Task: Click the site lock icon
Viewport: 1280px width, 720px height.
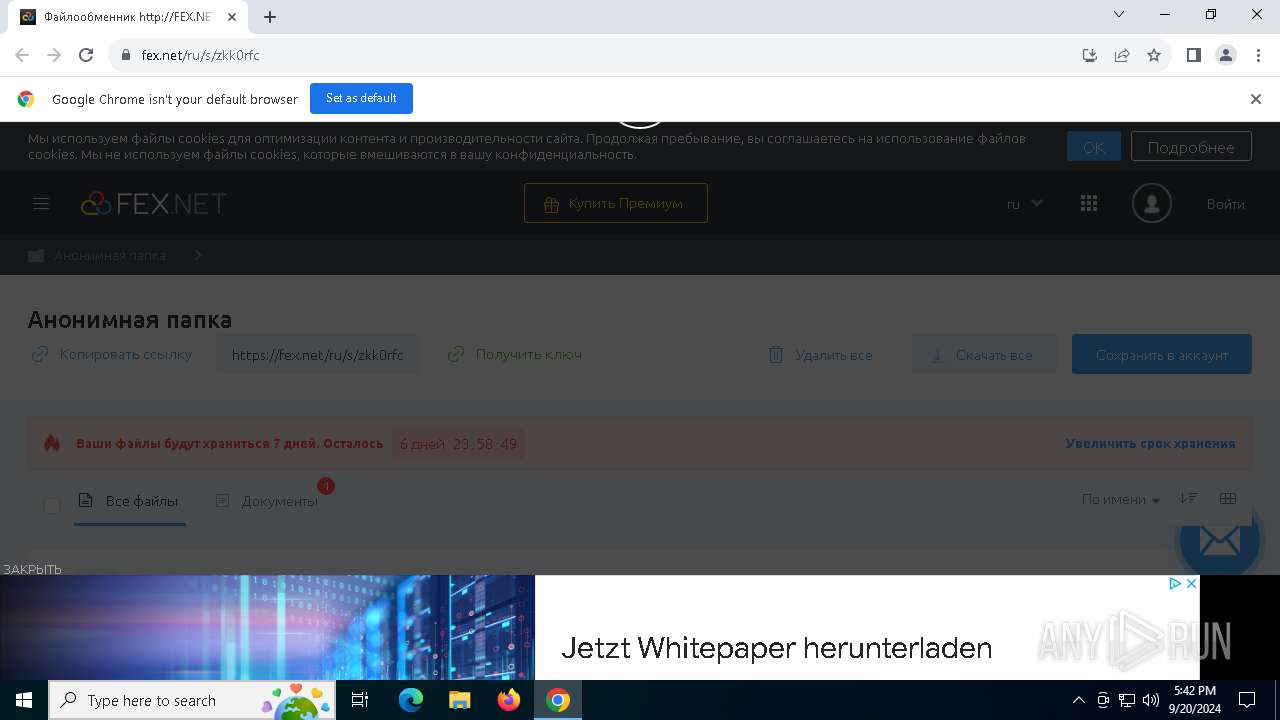Action: (125, 55)
